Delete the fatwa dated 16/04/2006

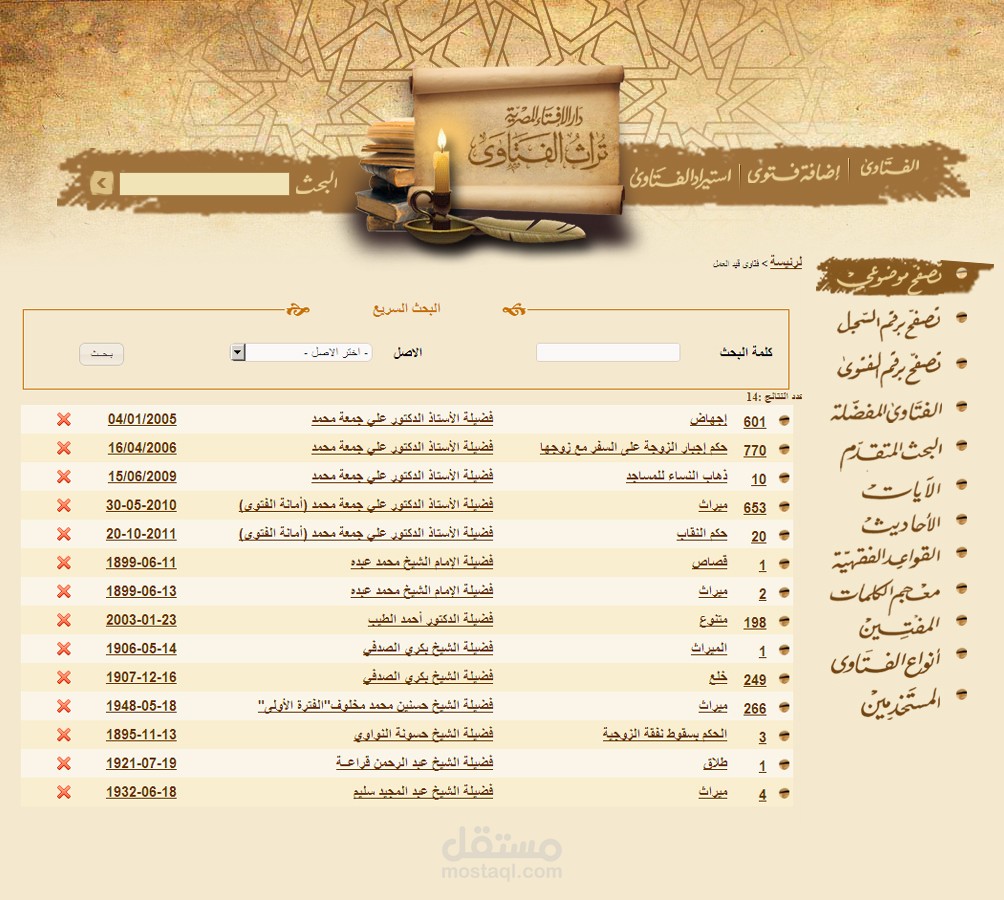pos(63,448)
